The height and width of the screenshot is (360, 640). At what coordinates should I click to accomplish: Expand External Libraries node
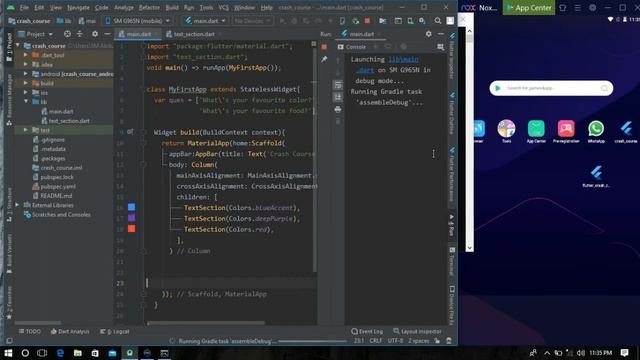pyautogui.click(x=17, y=205)
